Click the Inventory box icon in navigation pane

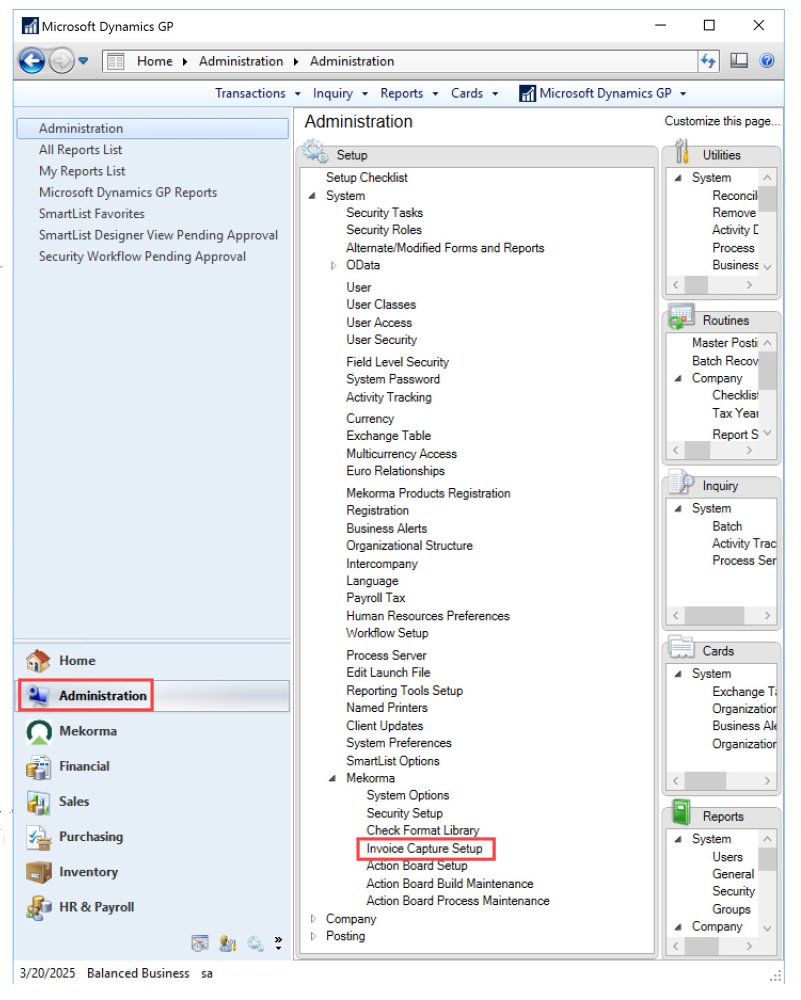pyautogui.click(x=39, y=872)
